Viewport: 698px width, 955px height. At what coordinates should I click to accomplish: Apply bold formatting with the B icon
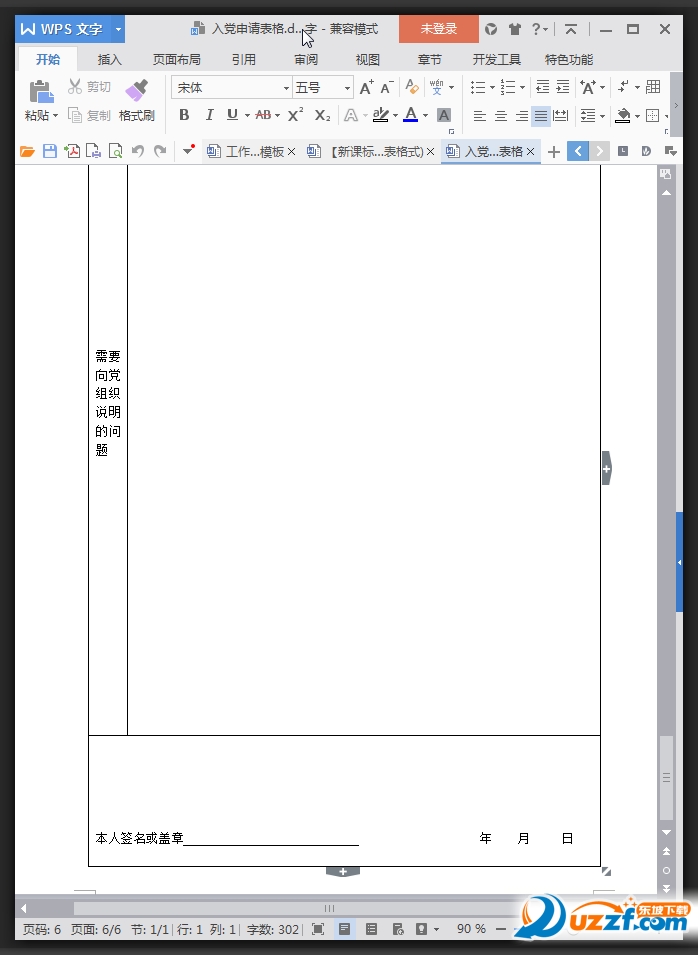pos(184,115)
